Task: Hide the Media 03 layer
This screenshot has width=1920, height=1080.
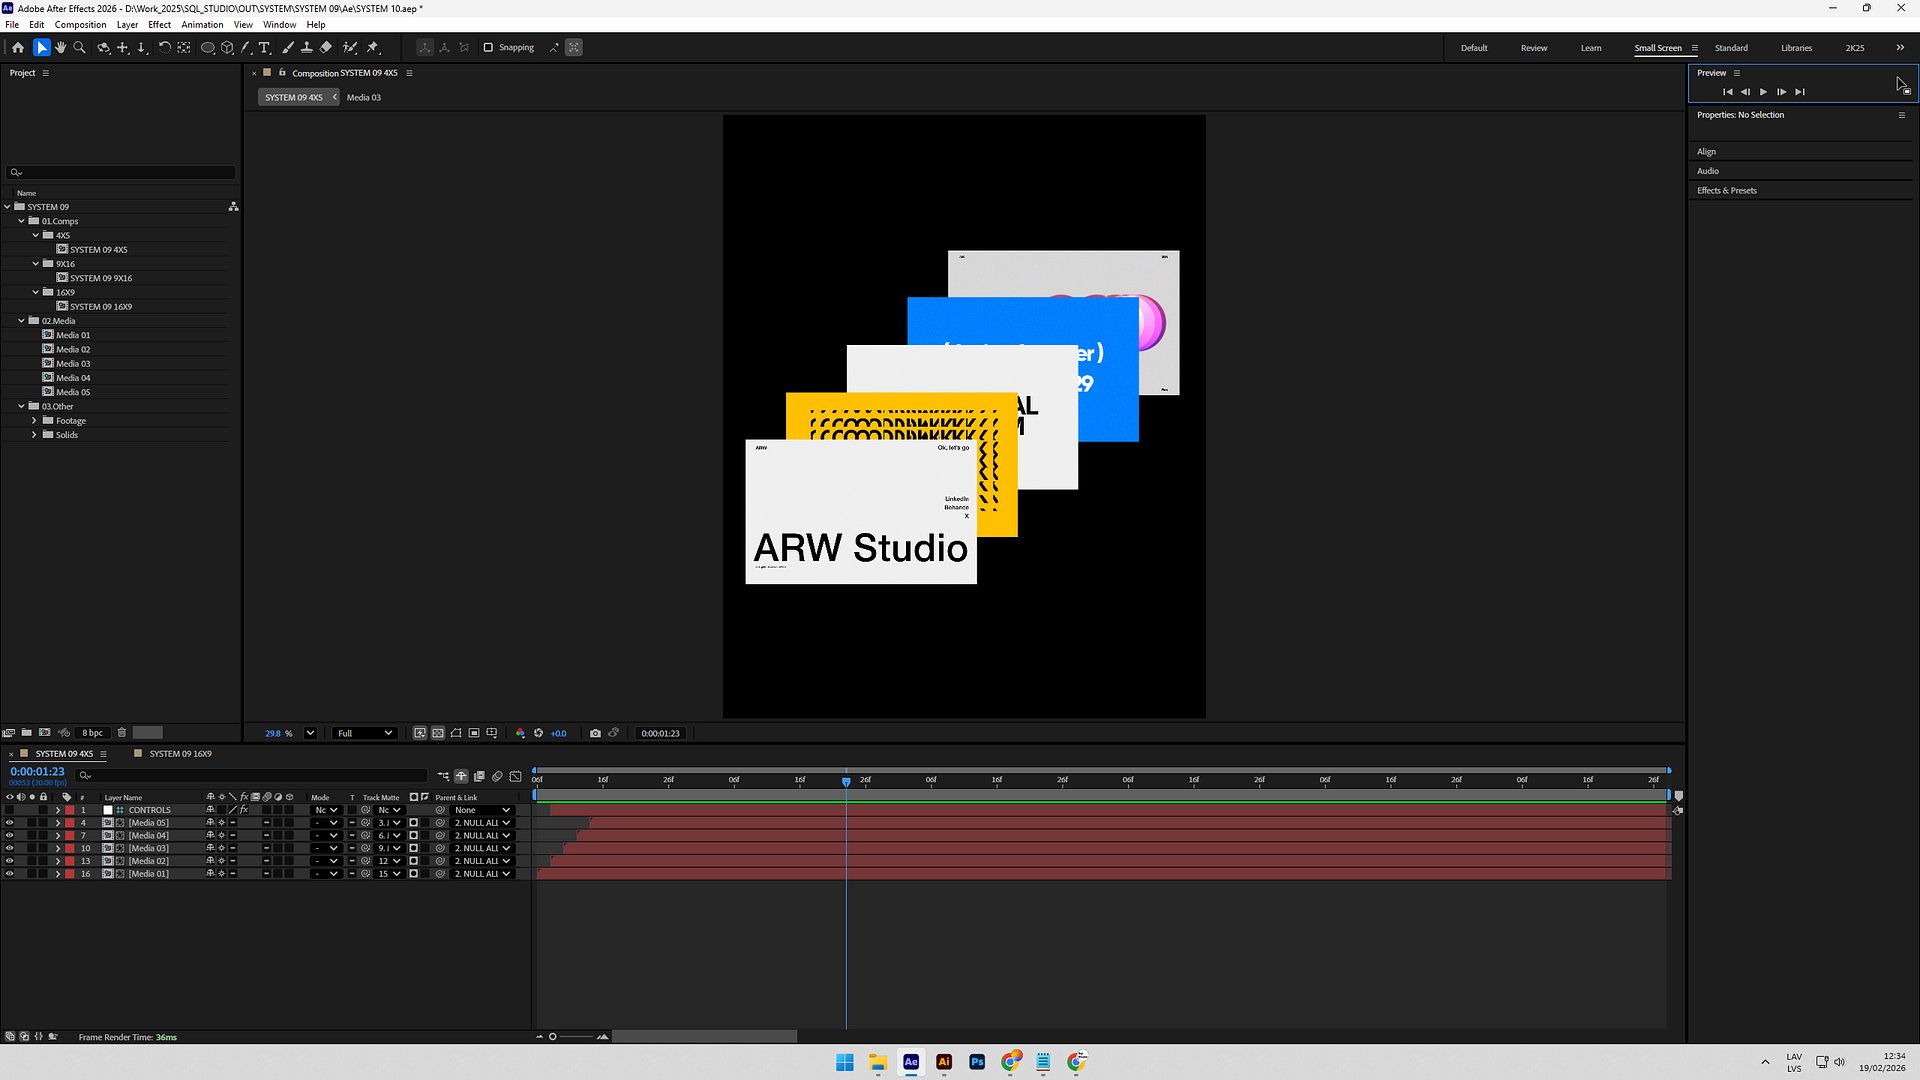Action: (10, 848)
